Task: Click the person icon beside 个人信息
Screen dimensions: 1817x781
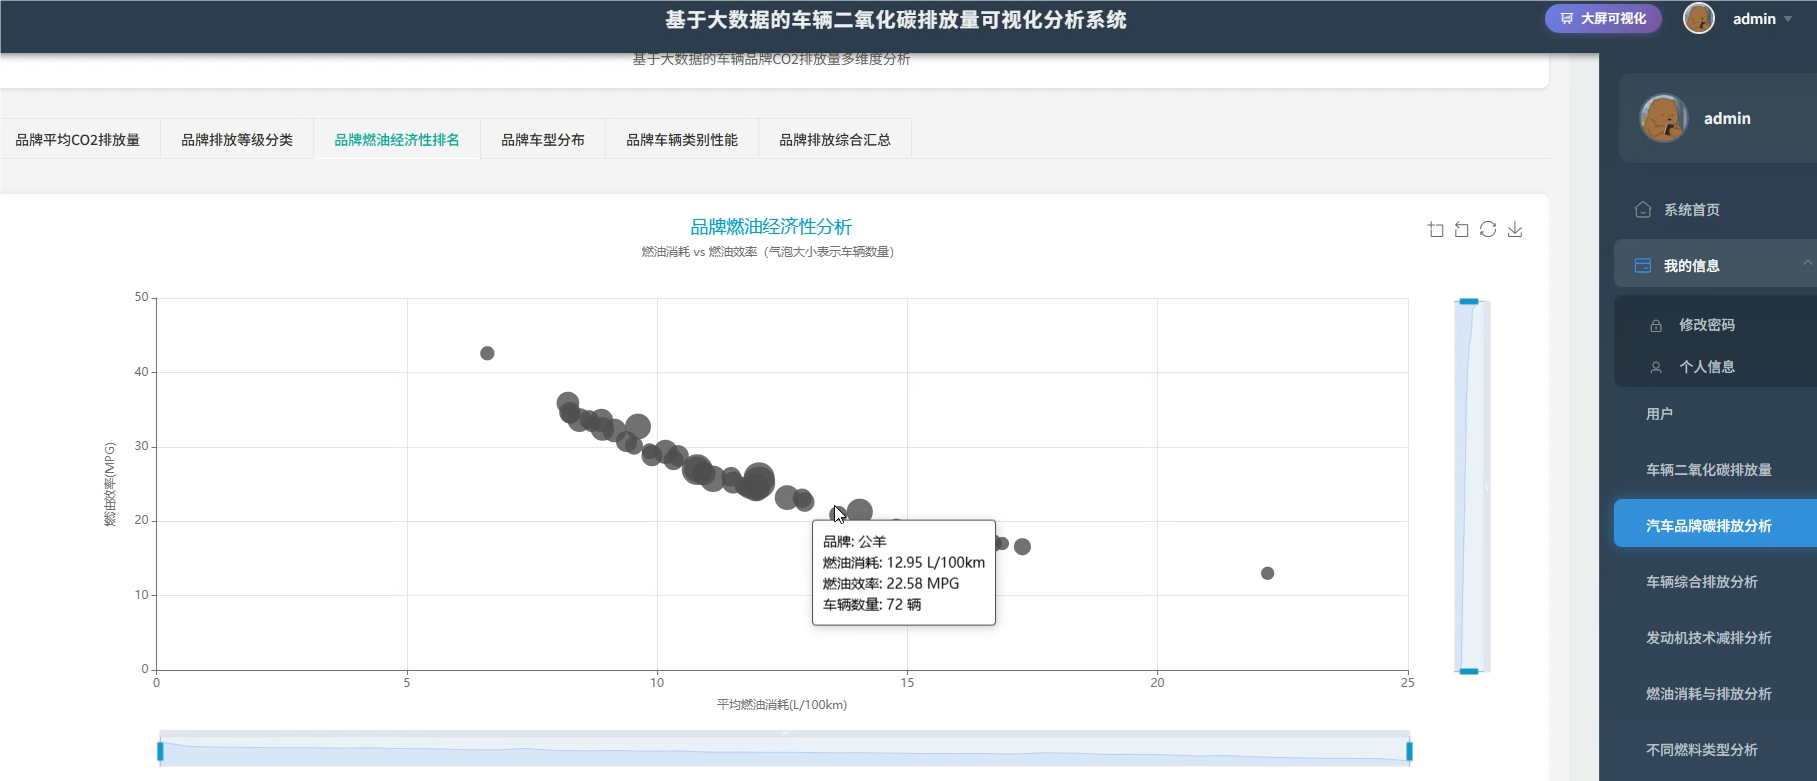Action: (1656, 367)
